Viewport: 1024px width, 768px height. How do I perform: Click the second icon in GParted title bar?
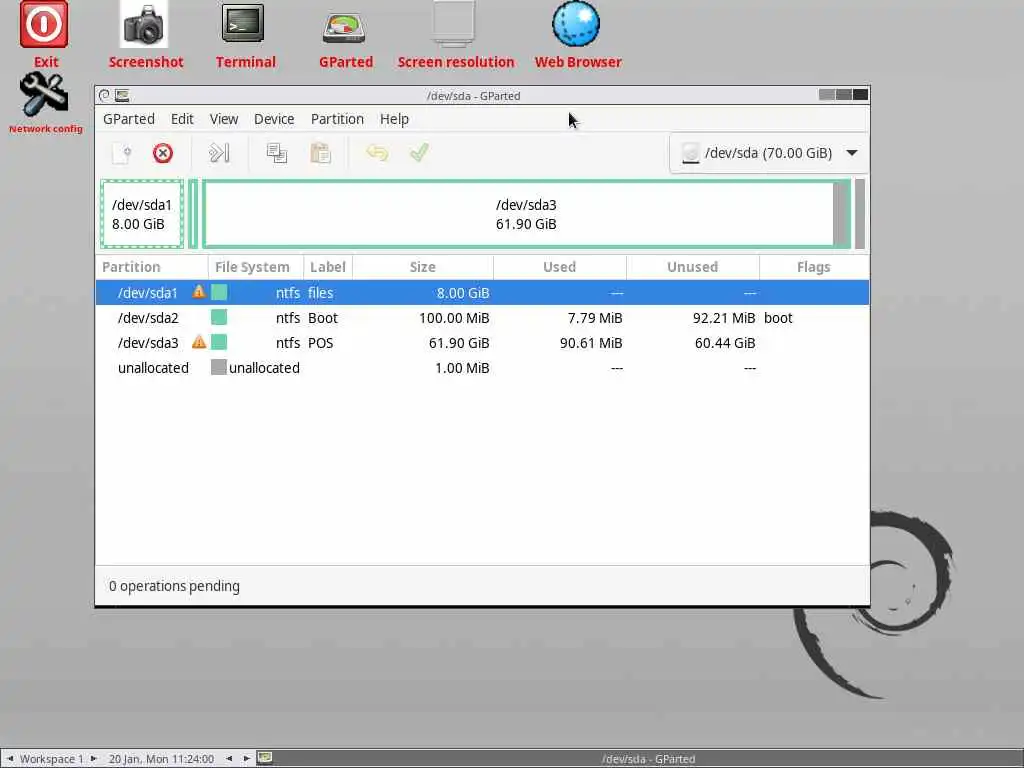coord(122,95)
